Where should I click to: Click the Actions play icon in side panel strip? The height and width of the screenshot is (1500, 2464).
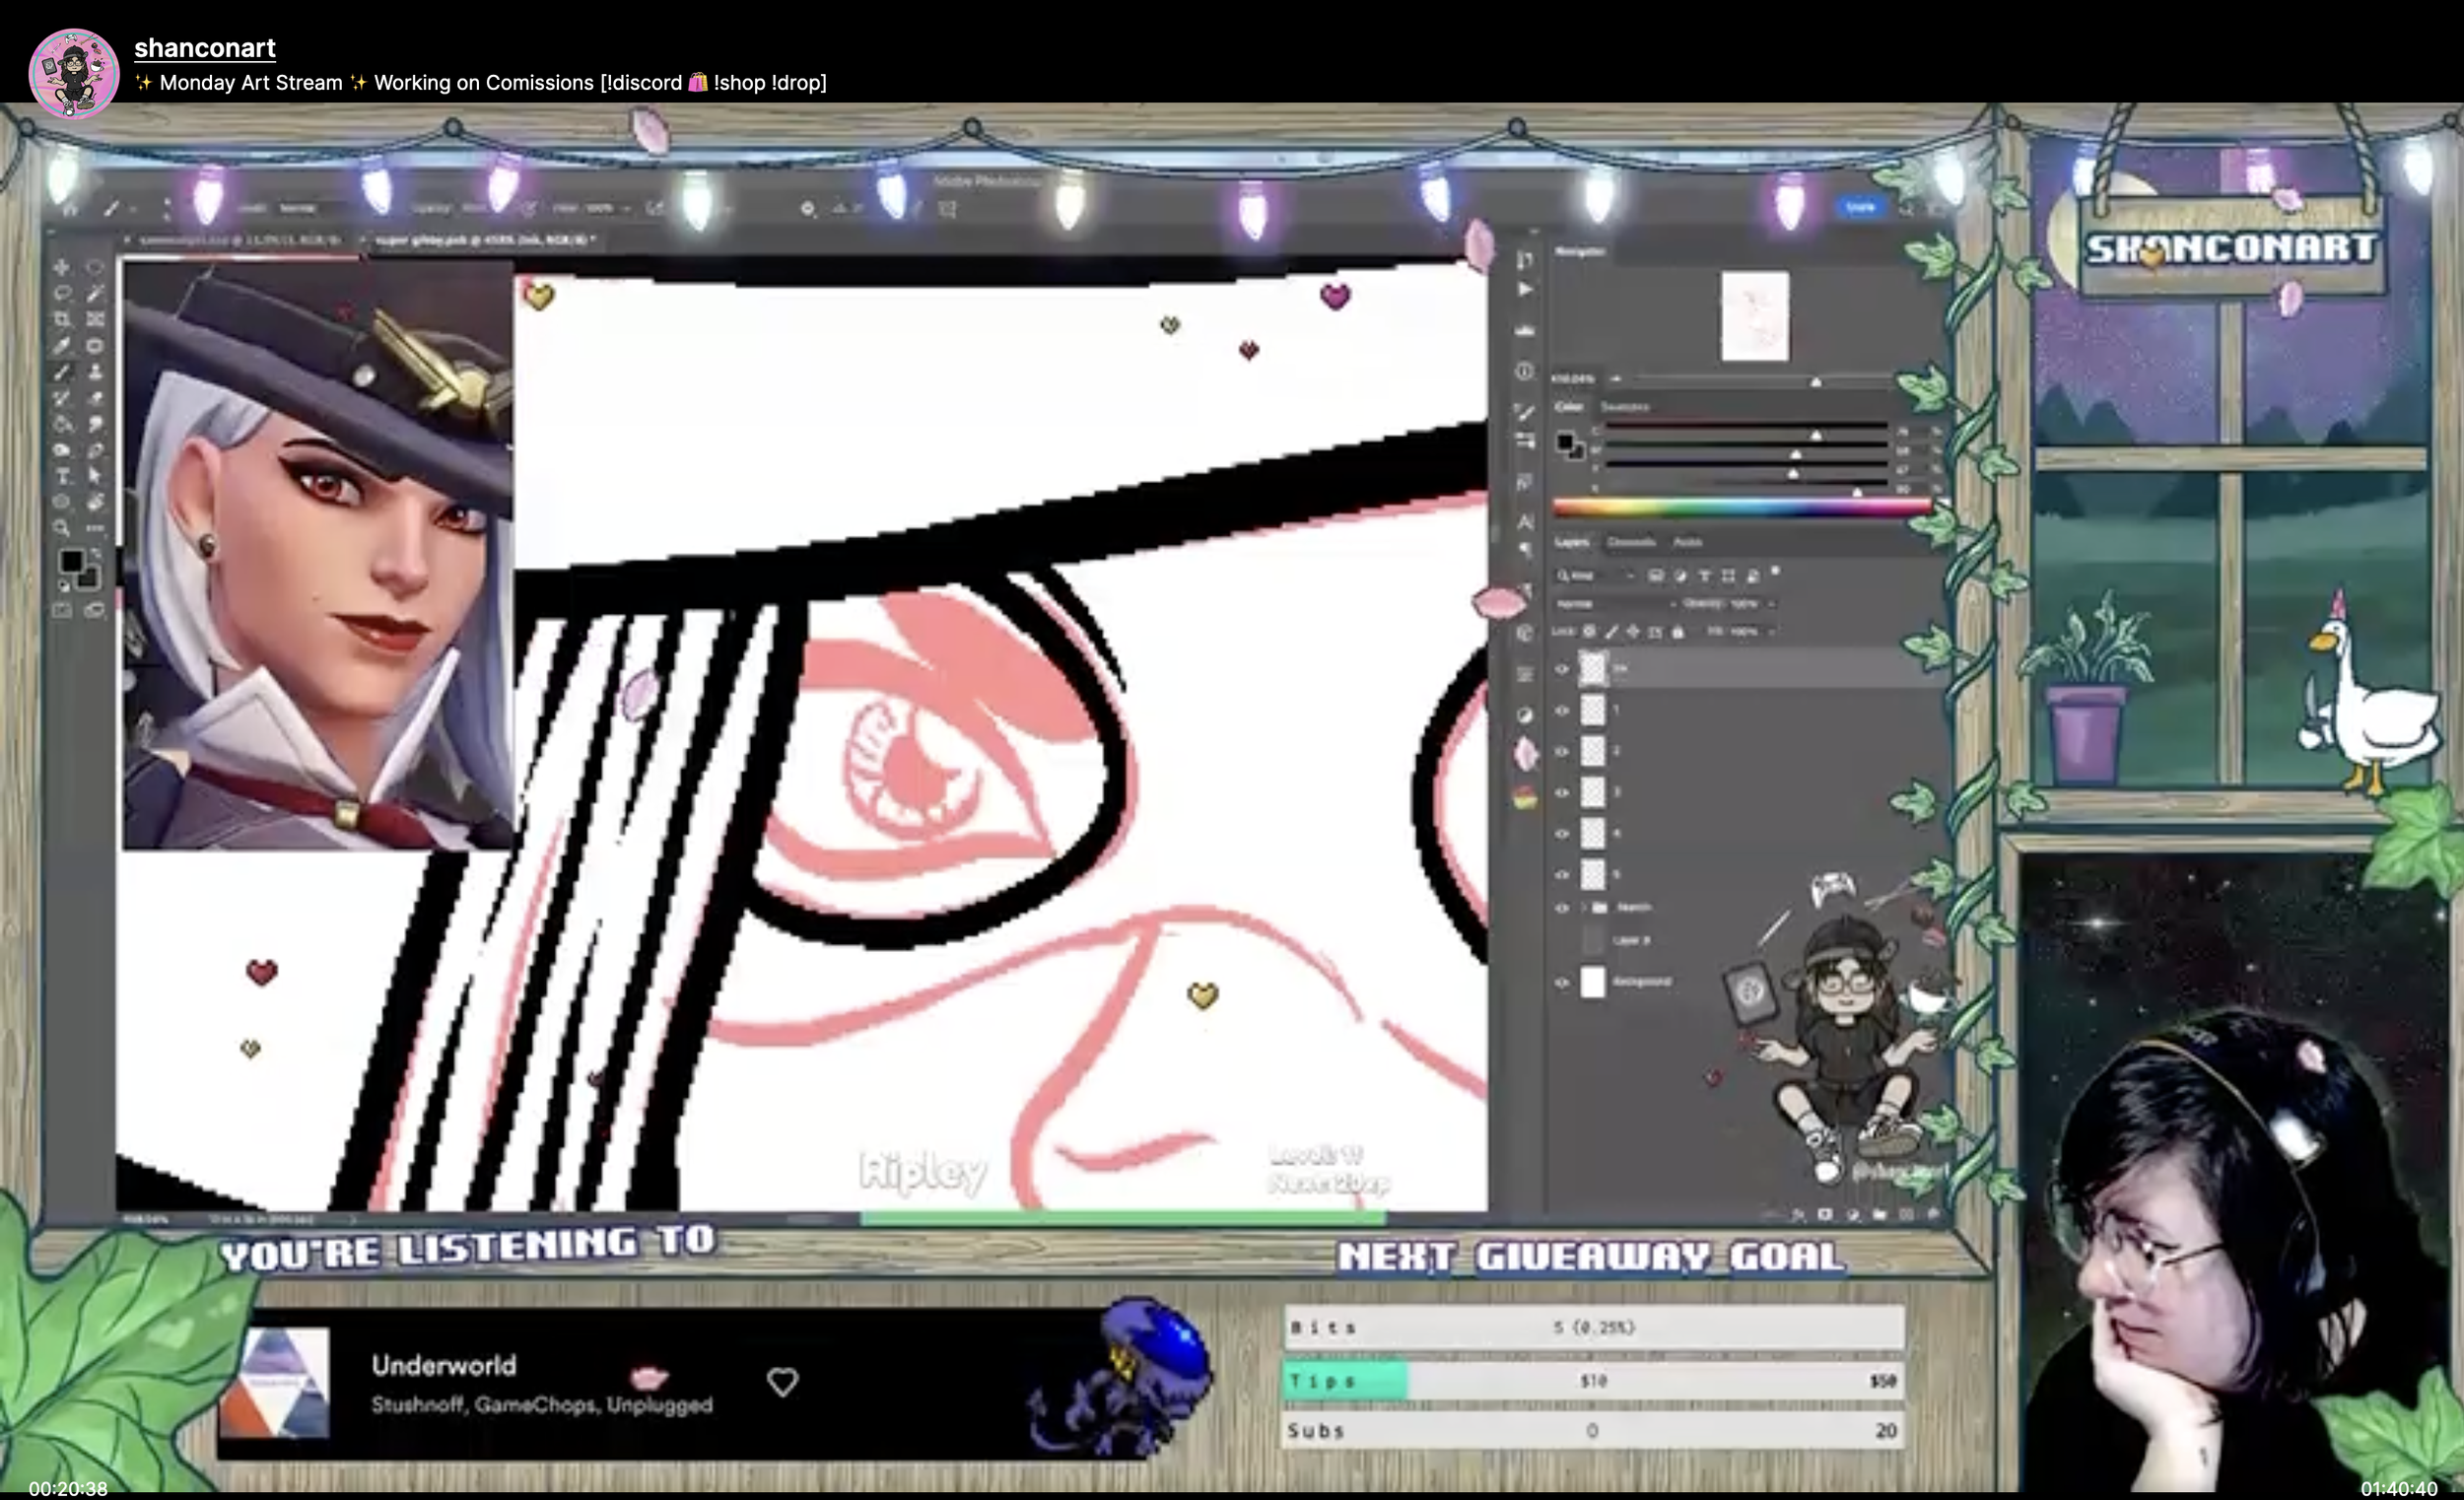(1525, 290)
